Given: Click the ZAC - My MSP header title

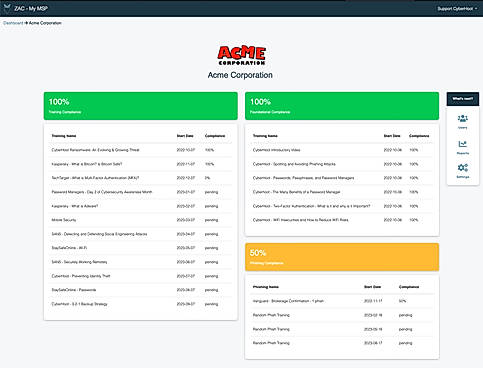Looking at the screenshot, I should (x=31, y=9).
